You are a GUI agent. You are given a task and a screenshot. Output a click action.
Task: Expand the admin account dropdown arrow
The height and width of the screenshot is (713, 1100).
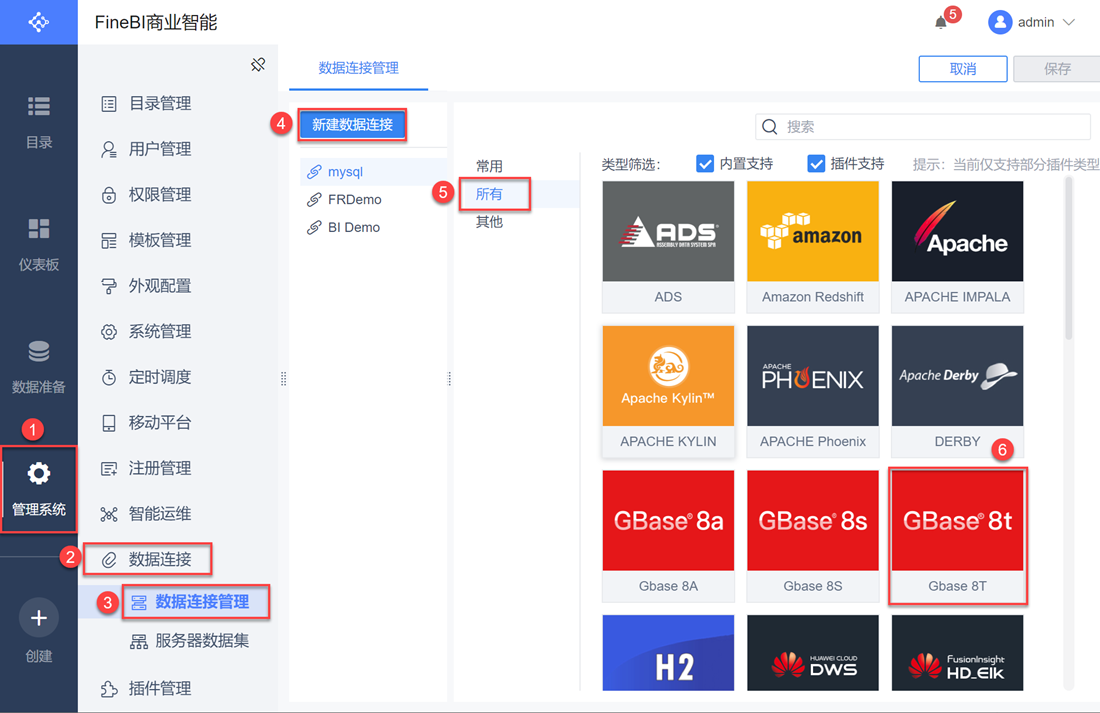coord(1068,22)
